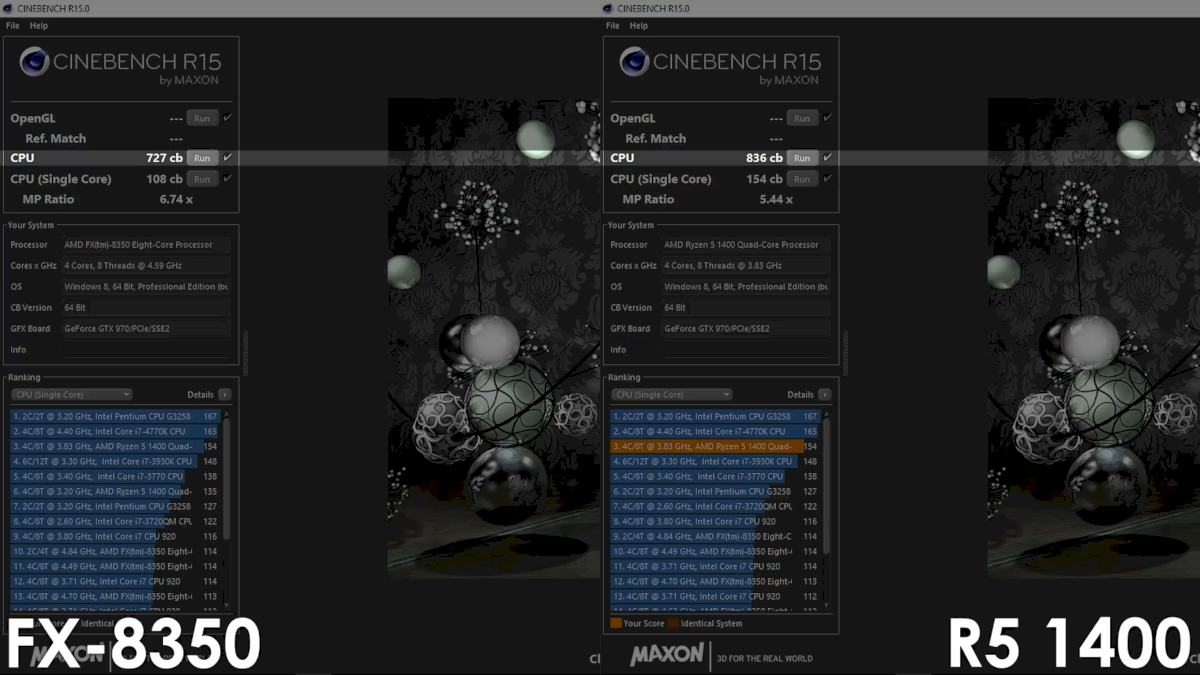Select the Processor field reading AMD FX(tm)-8350 Eight-Core Processor
This screenshot has height=675, width=1200.
(x=146, y=245)
